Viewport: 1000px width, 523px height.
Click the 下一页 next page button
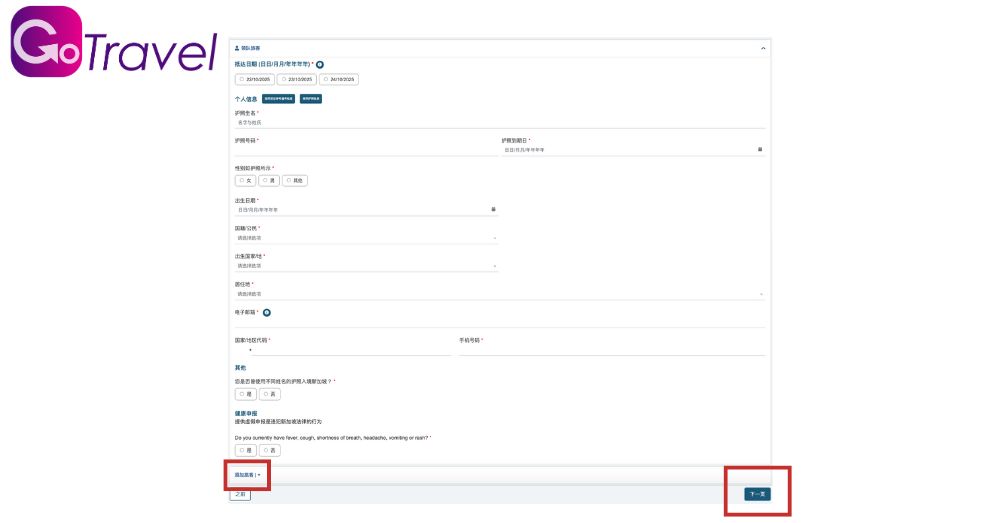[x=757, y=494]
